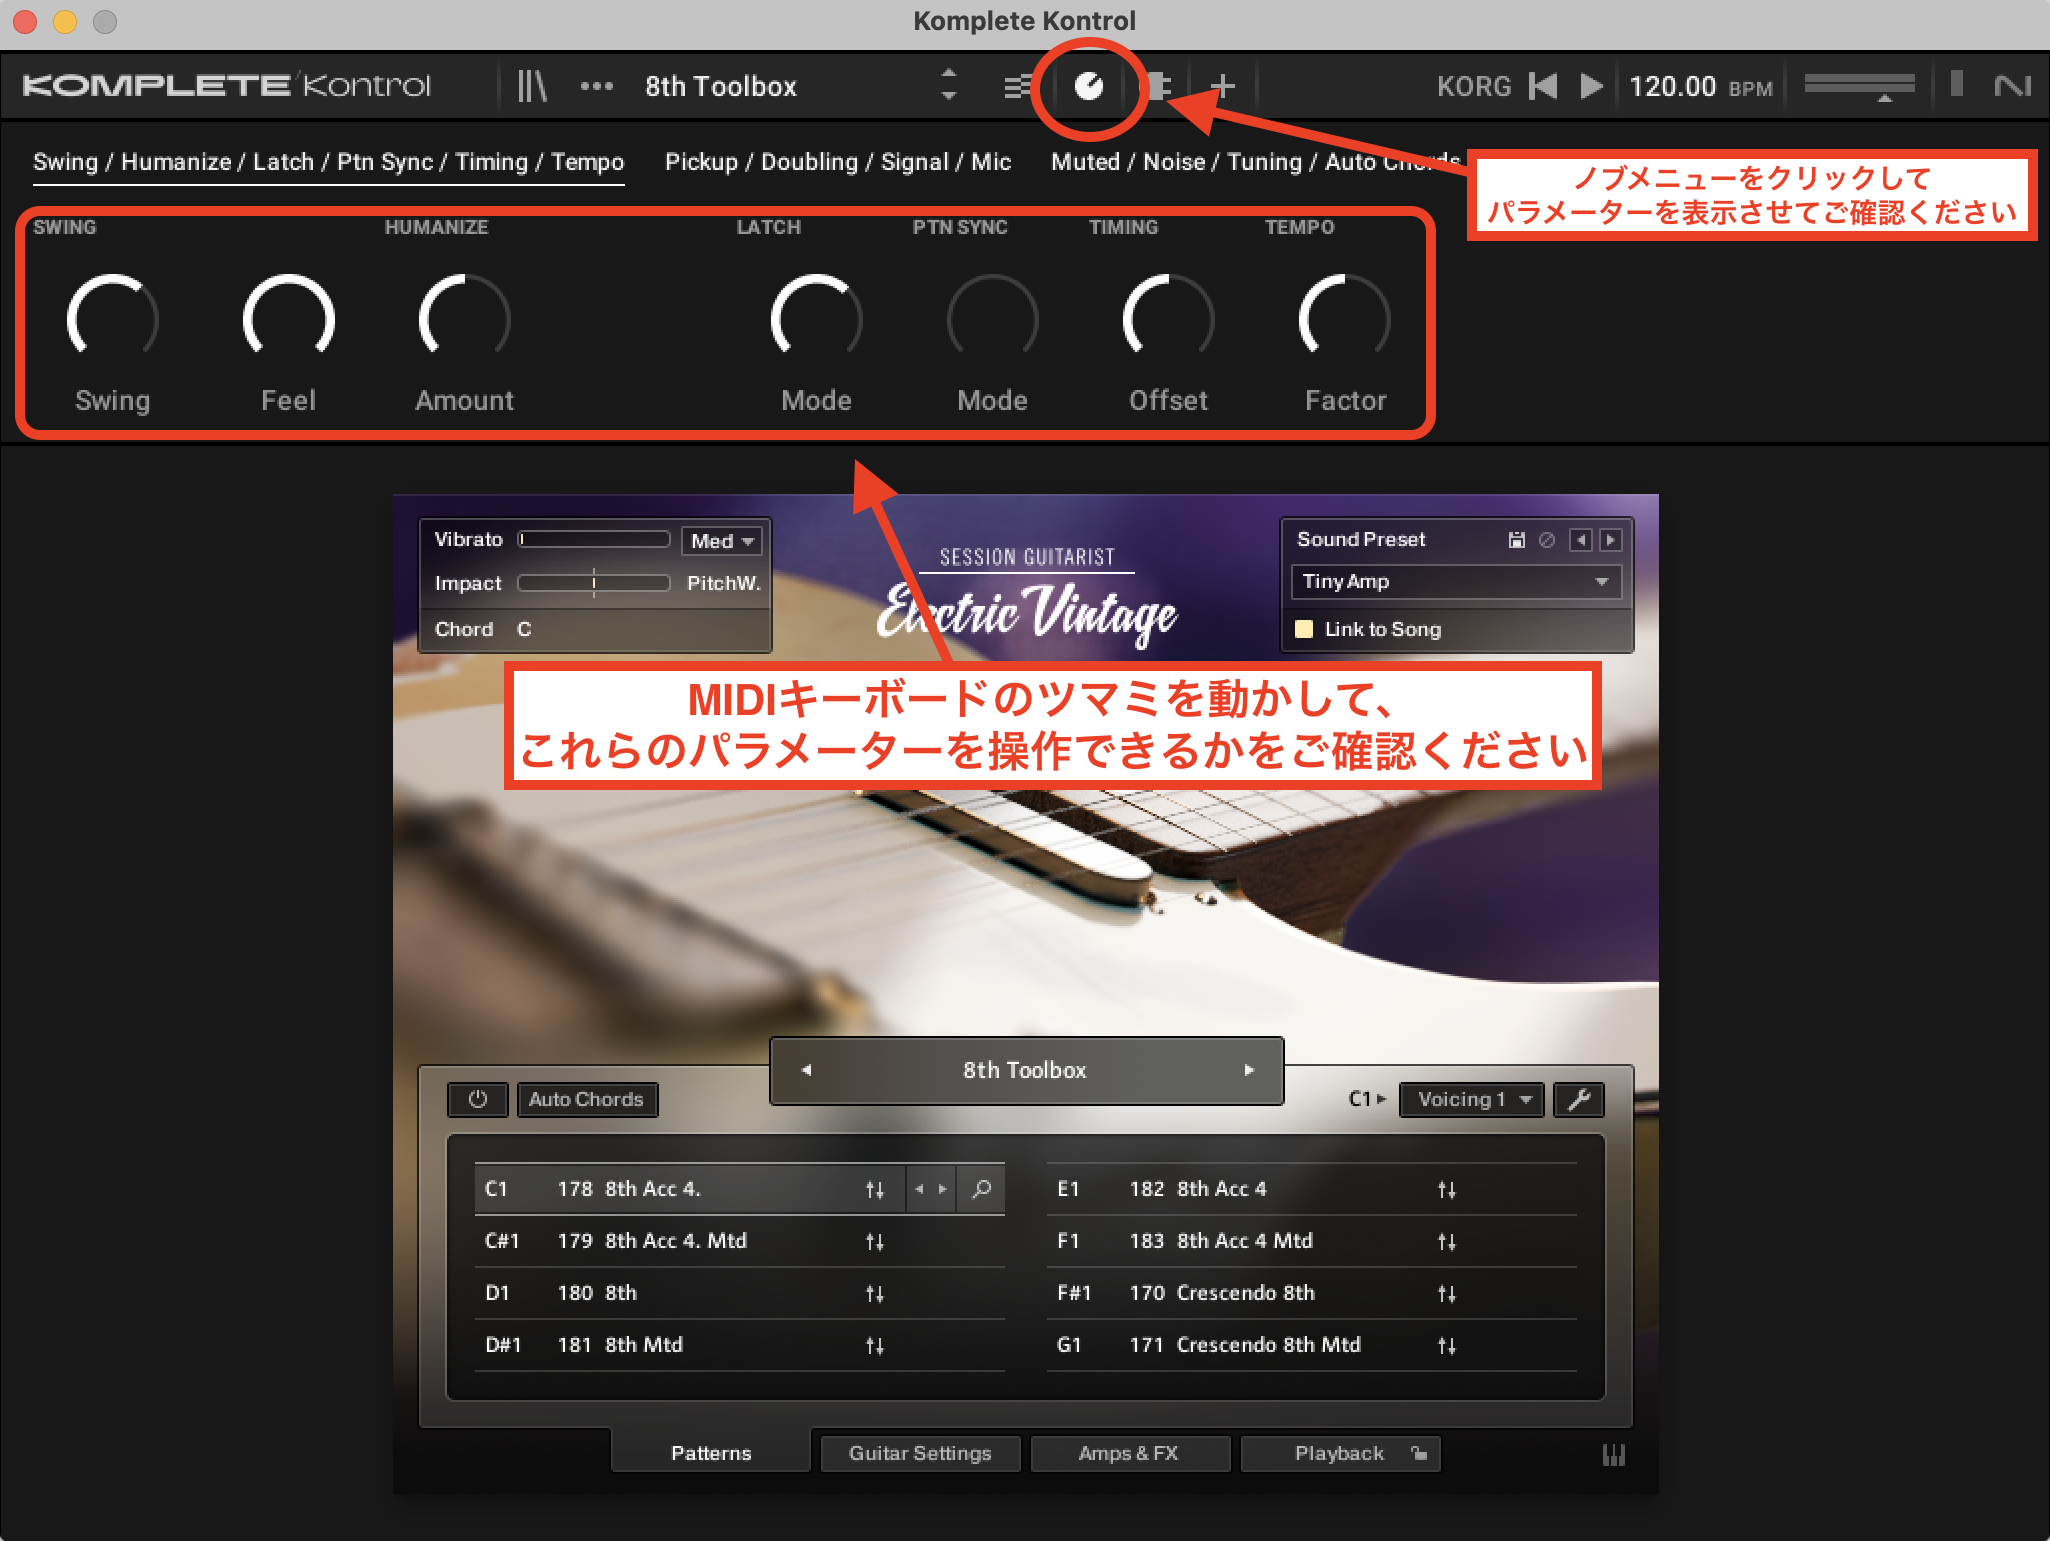
Task: Open the Tiny Amp preset dropdown
Action: pyautogui.click(x=1456, y=581)
